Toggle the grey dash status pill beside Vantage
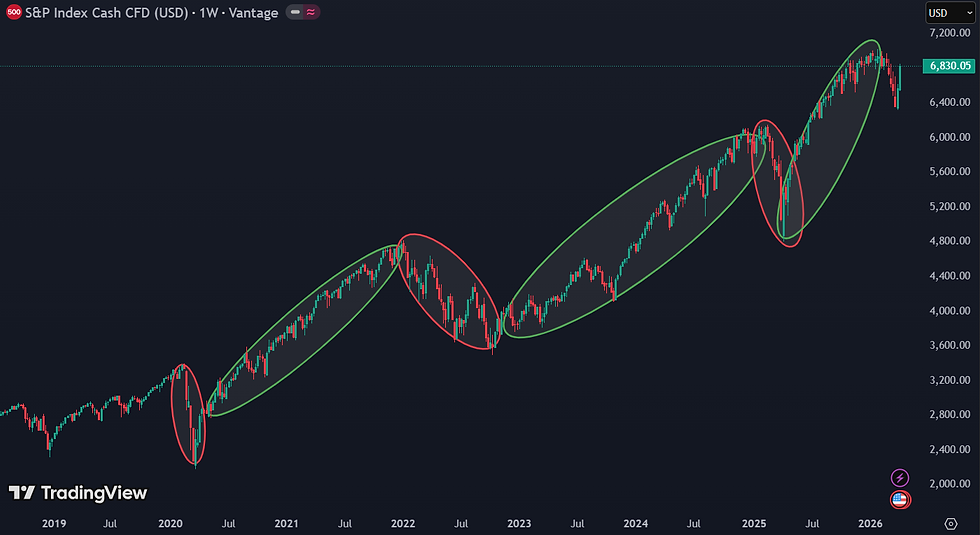The width and height of the screenshot is (980, 535). (x=295, y=12)
